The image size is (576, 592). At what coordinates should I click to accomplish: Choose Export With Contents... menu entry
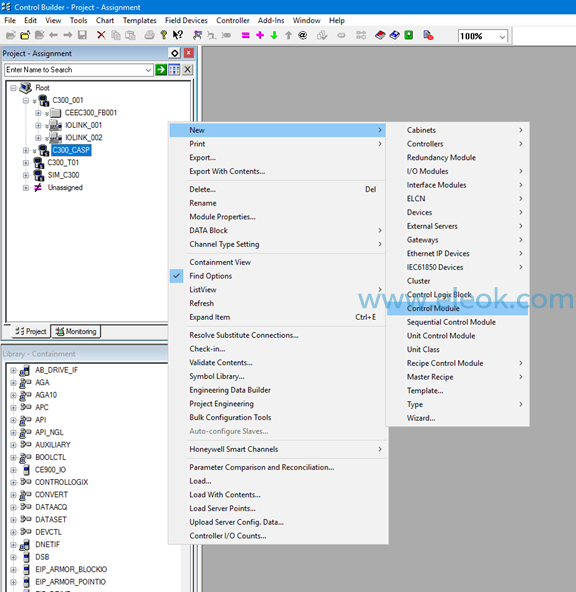click(277, 171)
